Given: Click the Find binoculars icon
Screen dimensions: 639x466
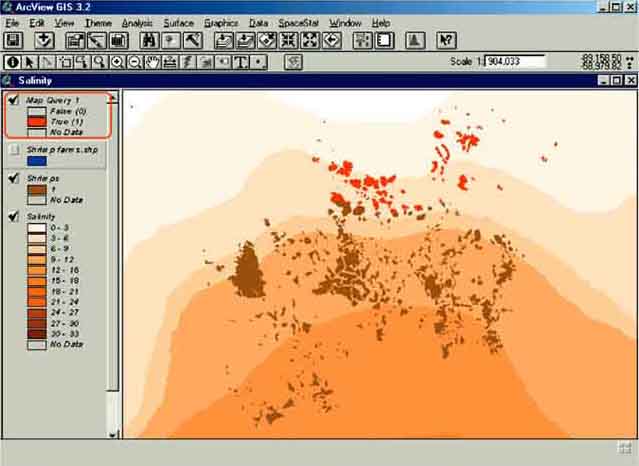Looking at the screenshot, I should (x=149, y=41).
